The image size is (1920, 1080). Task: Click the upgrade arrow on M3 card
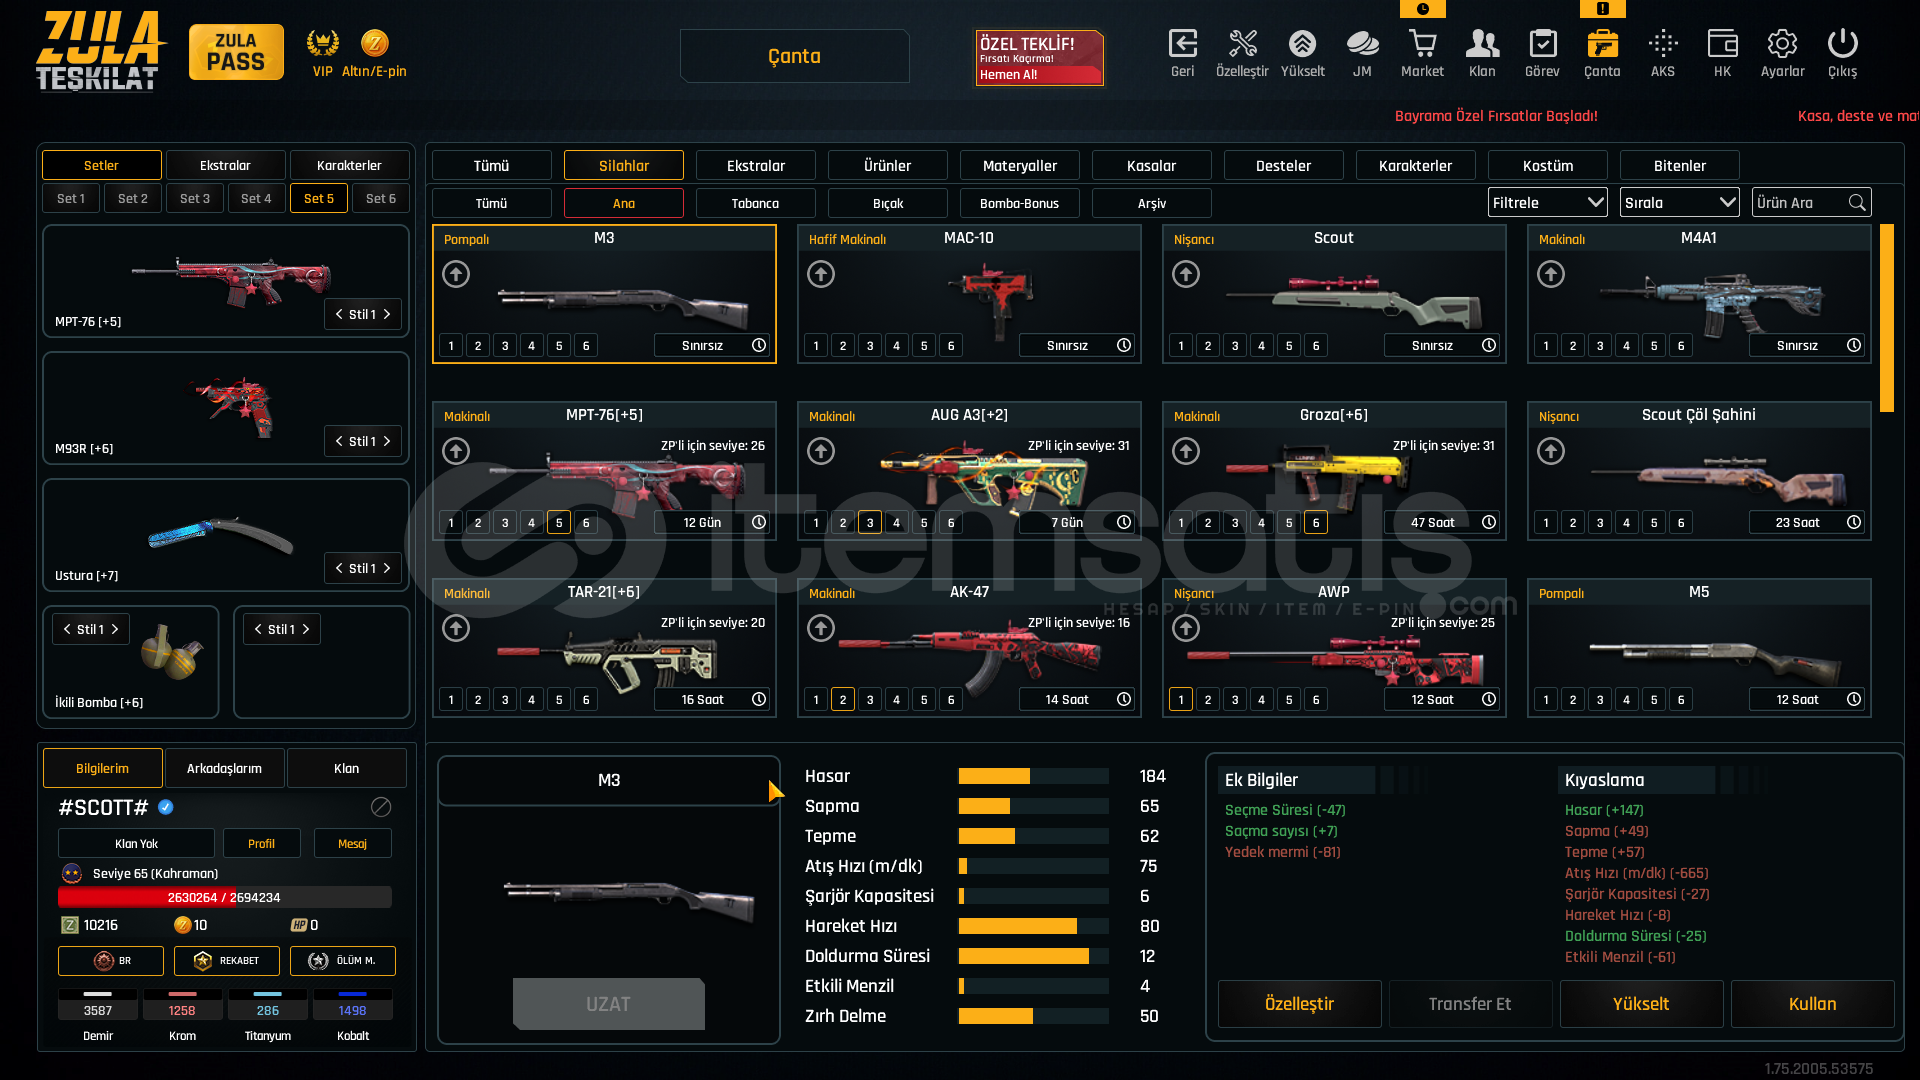click(456, 274)
